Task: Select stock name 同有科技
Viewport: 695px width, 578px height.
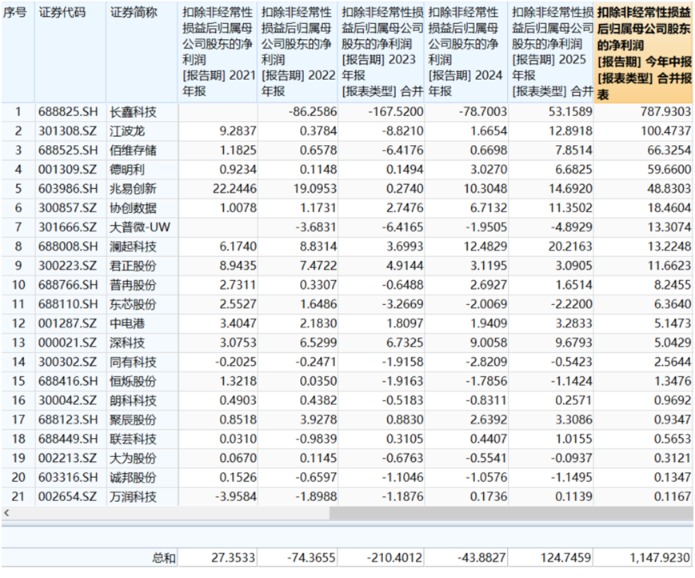Action: (133, 362)
